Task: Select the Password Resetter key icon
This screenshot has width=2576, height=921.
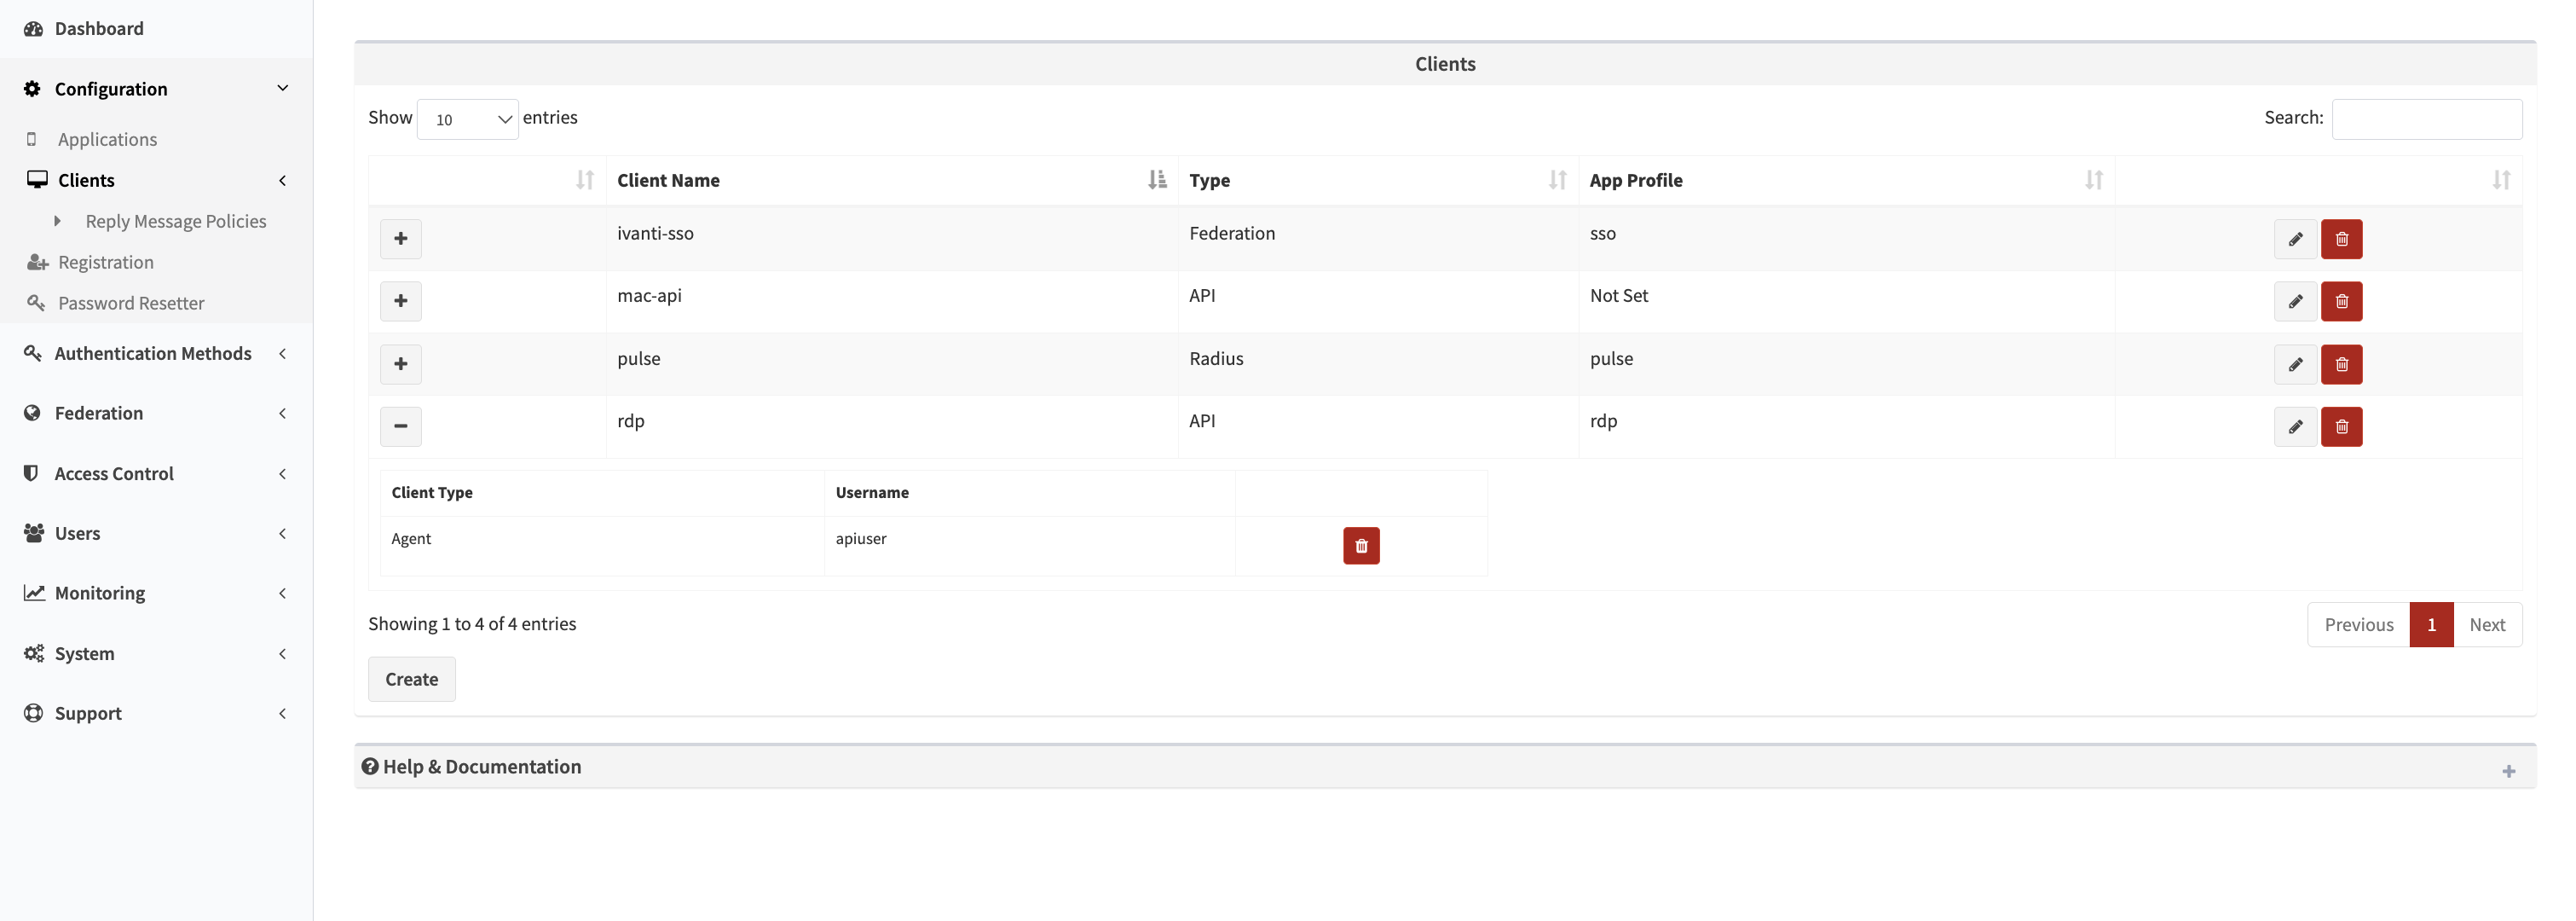Action: [36, 303]
